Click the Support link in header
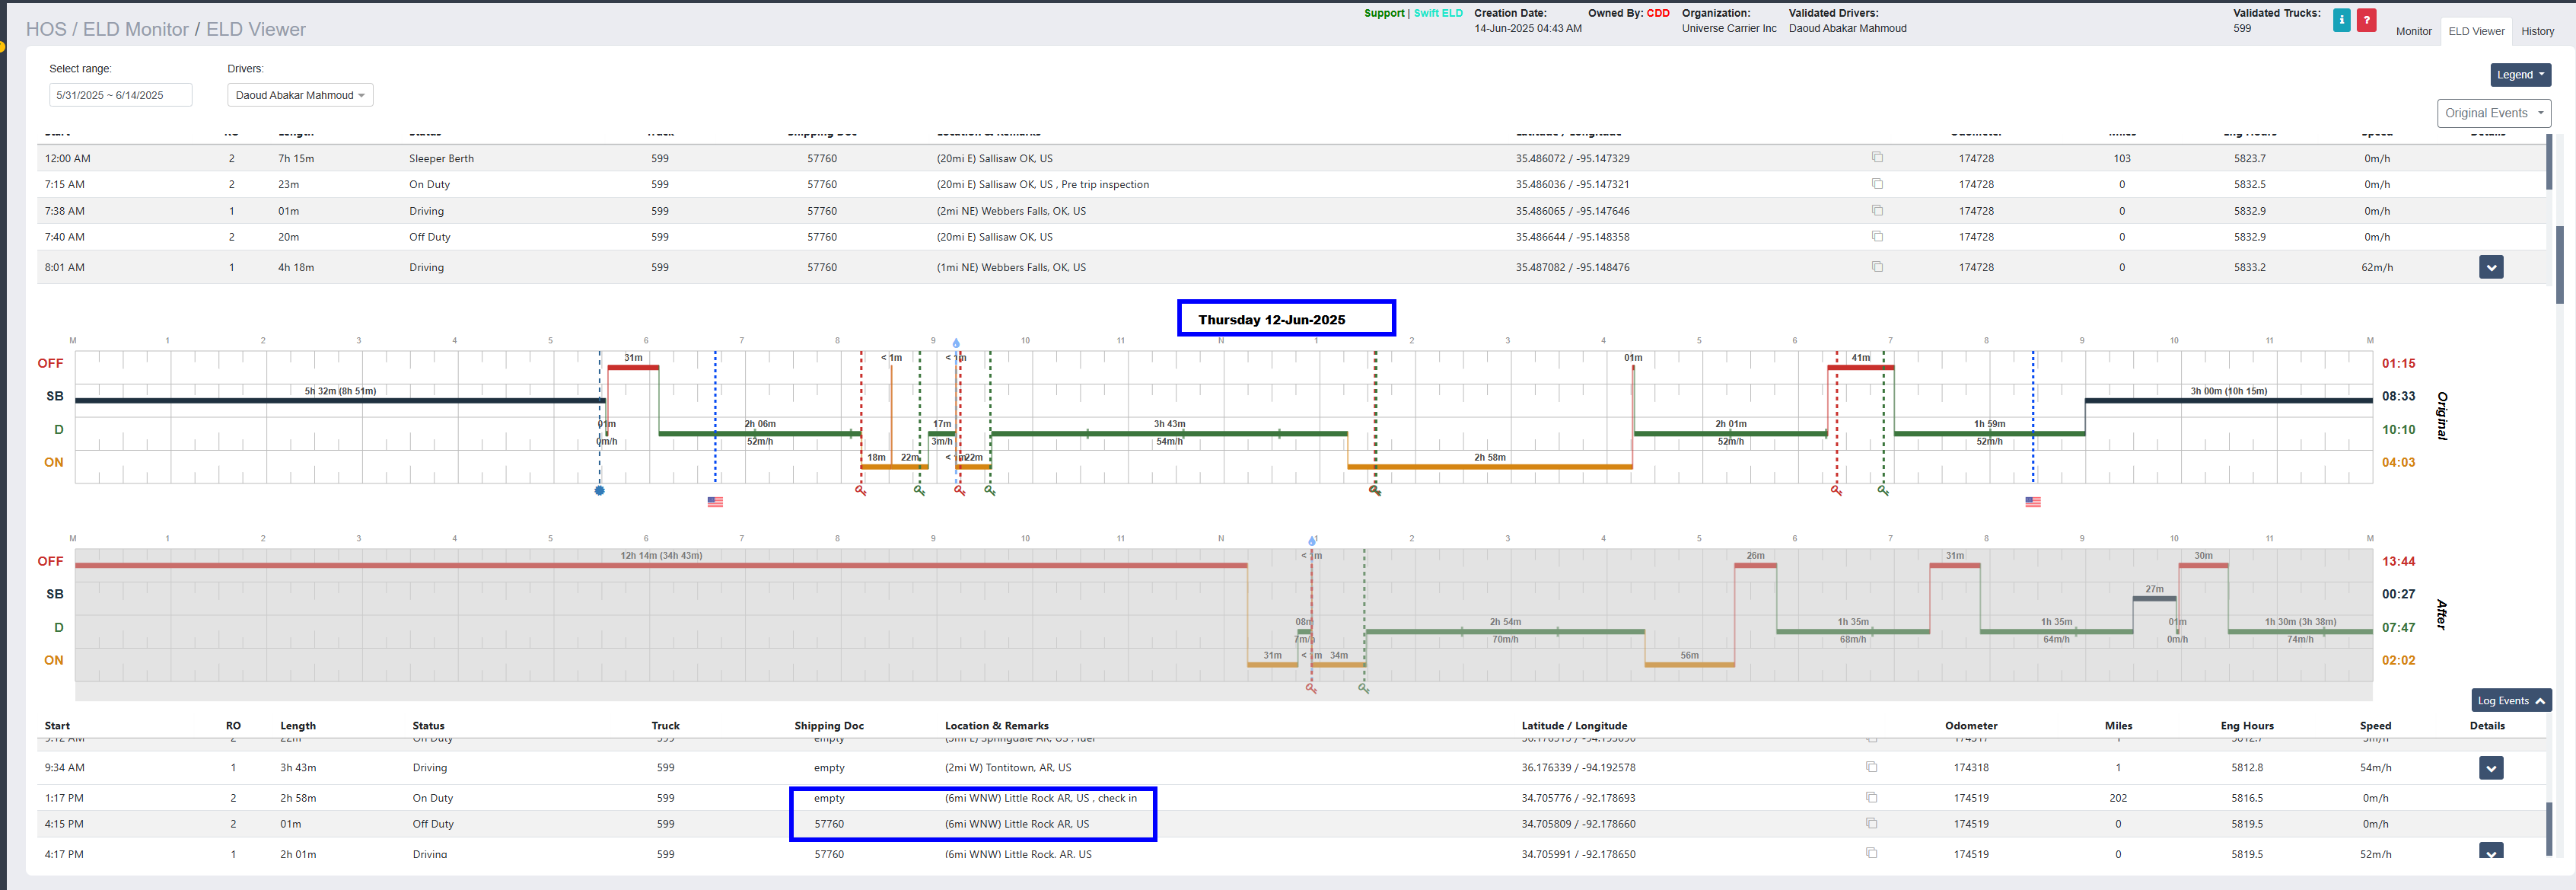This screenshot has height=890, width=2576. [x=1384, y=13]
